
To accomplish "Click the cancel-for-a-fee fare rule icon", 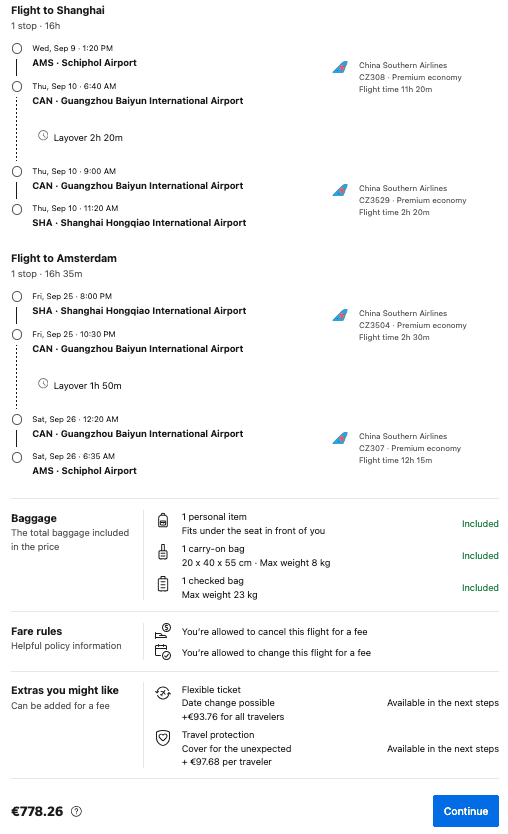I will coord(163,631).
